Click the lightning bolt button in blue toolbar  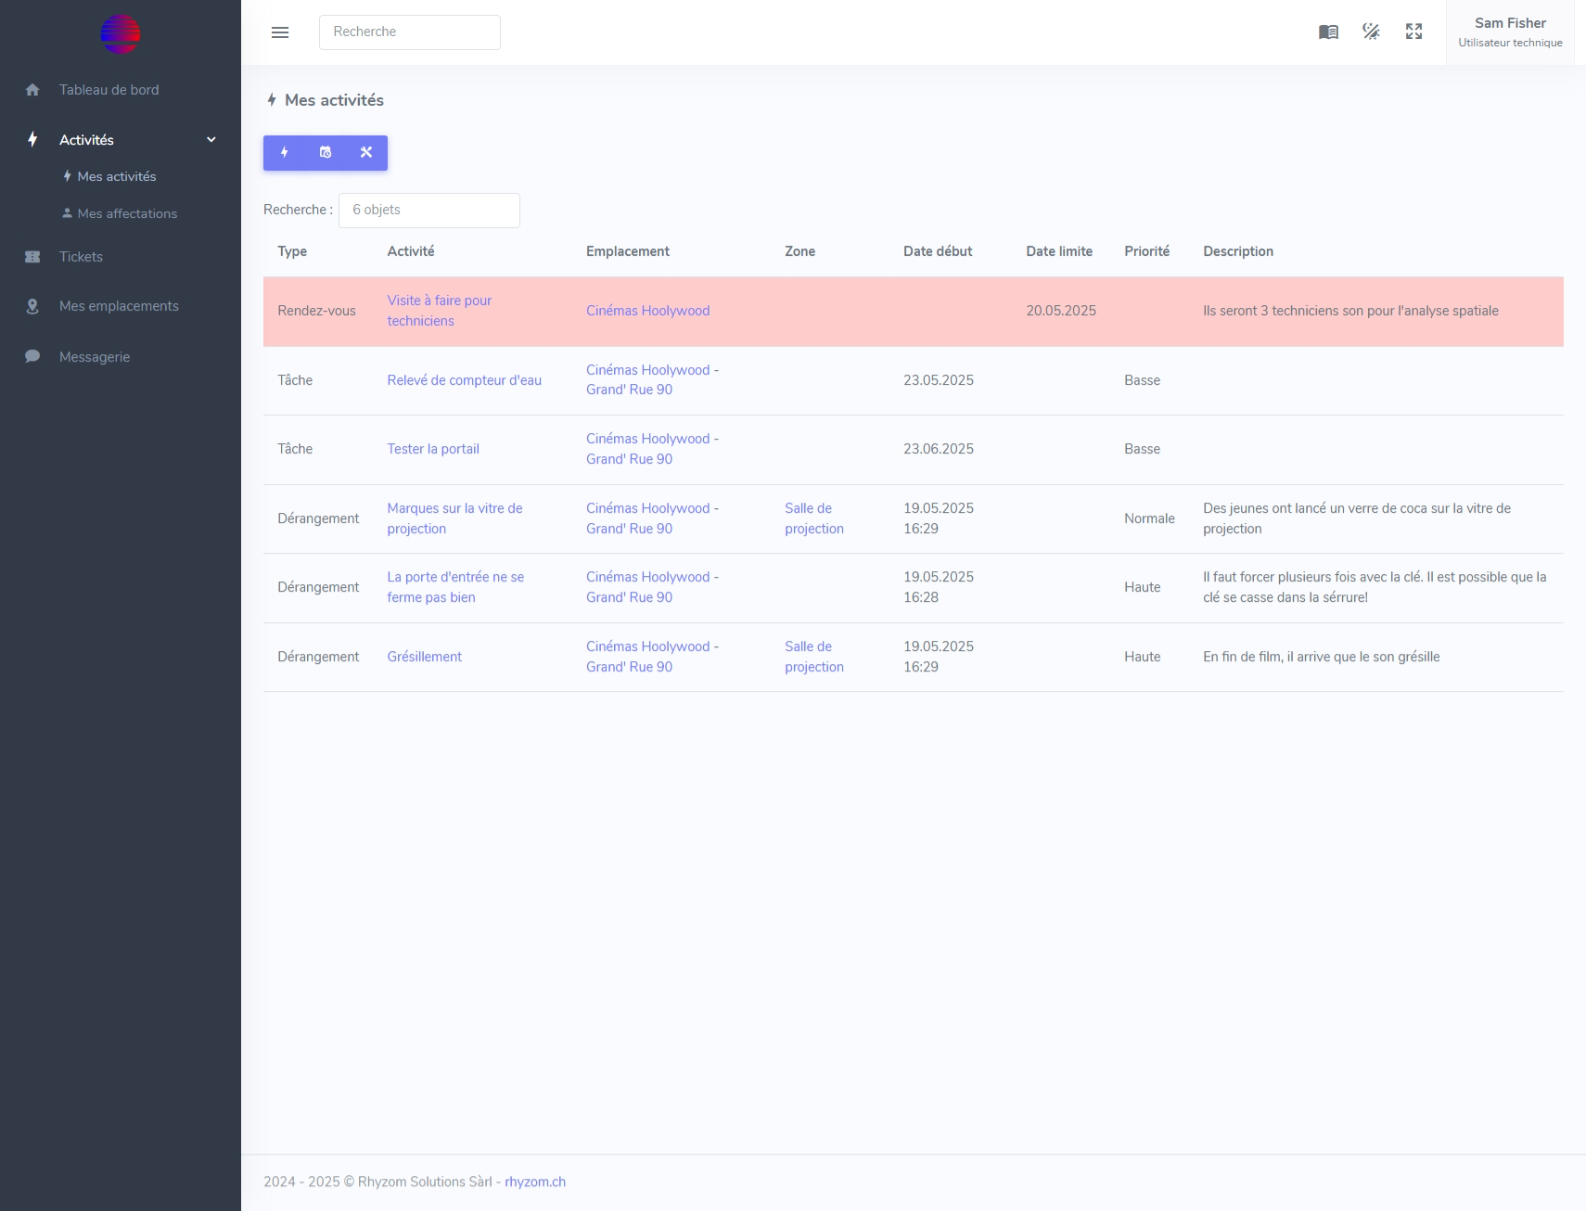(285, 153)
